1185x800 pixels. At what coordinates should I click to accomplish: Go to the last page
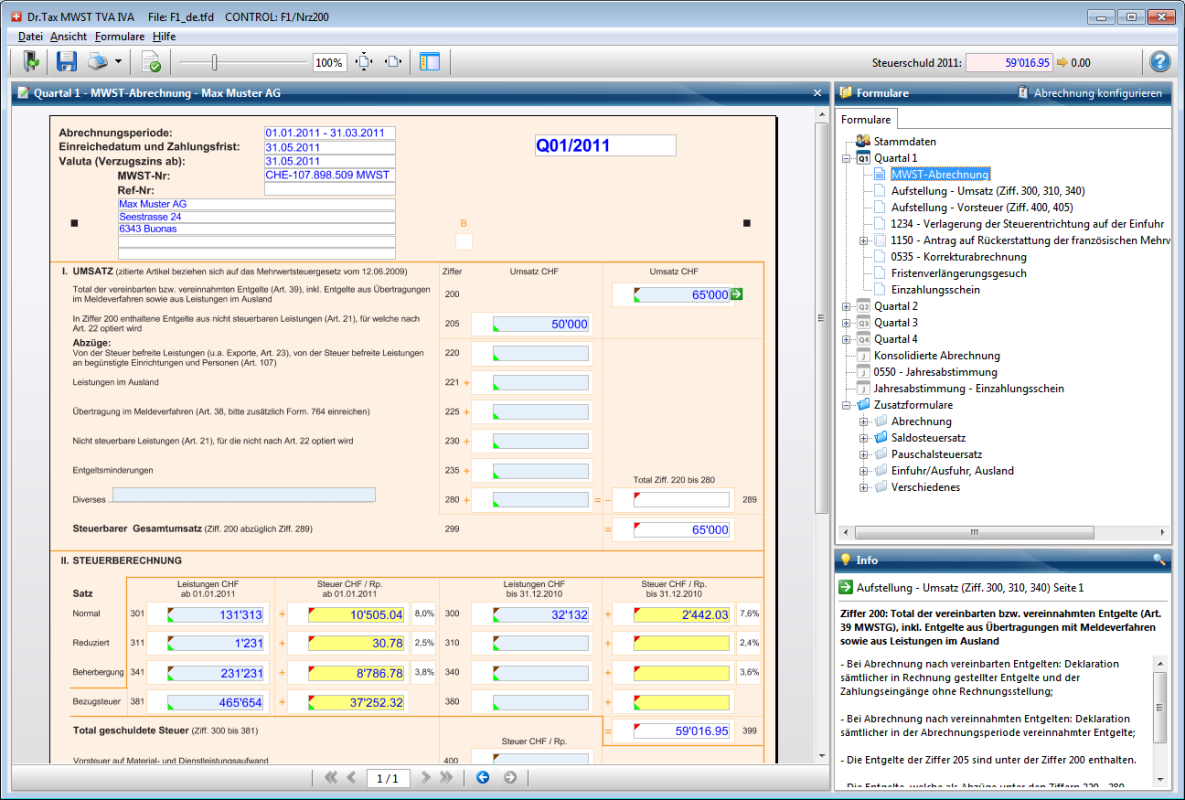point(446,777)
